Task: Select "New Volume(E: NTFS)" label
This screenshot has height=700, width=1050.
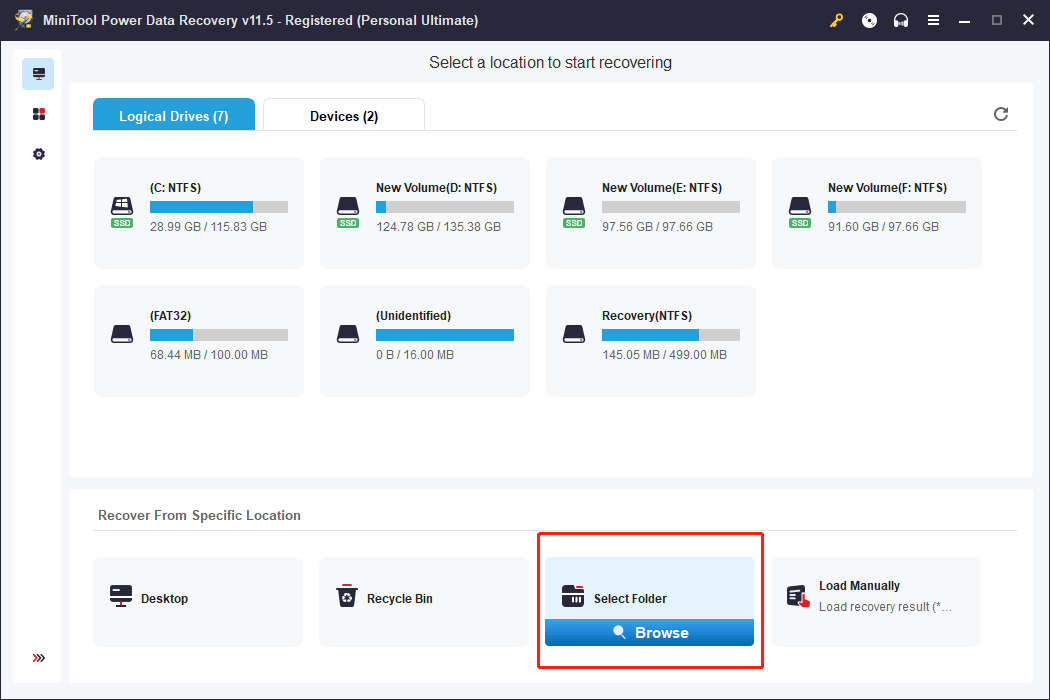Action: coord(662,188)
